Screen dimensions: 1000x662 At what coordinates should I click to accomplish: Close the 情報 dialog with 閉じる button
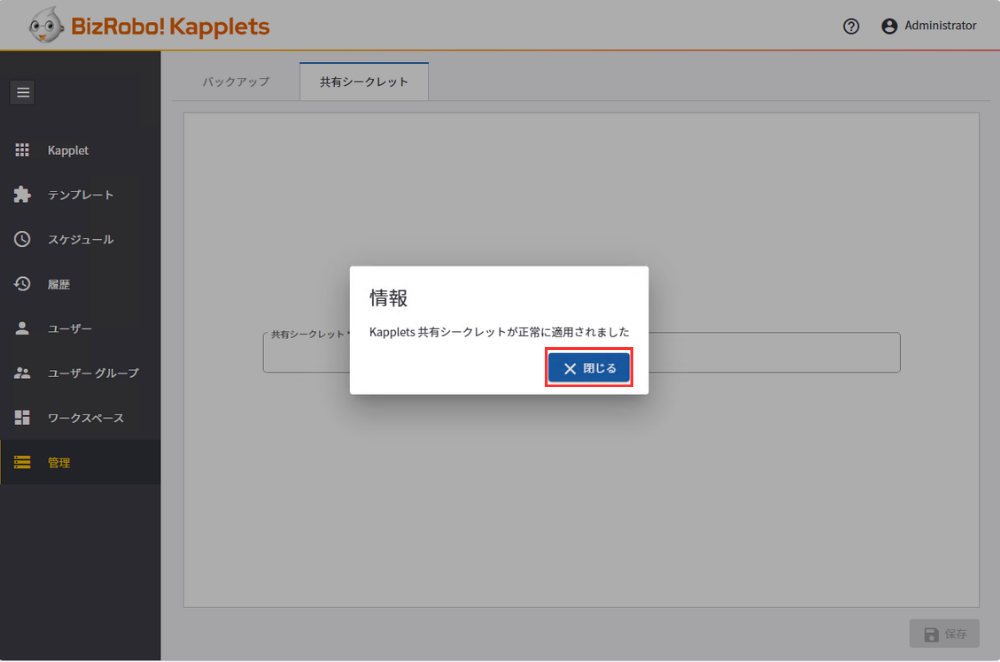point(589,368)
